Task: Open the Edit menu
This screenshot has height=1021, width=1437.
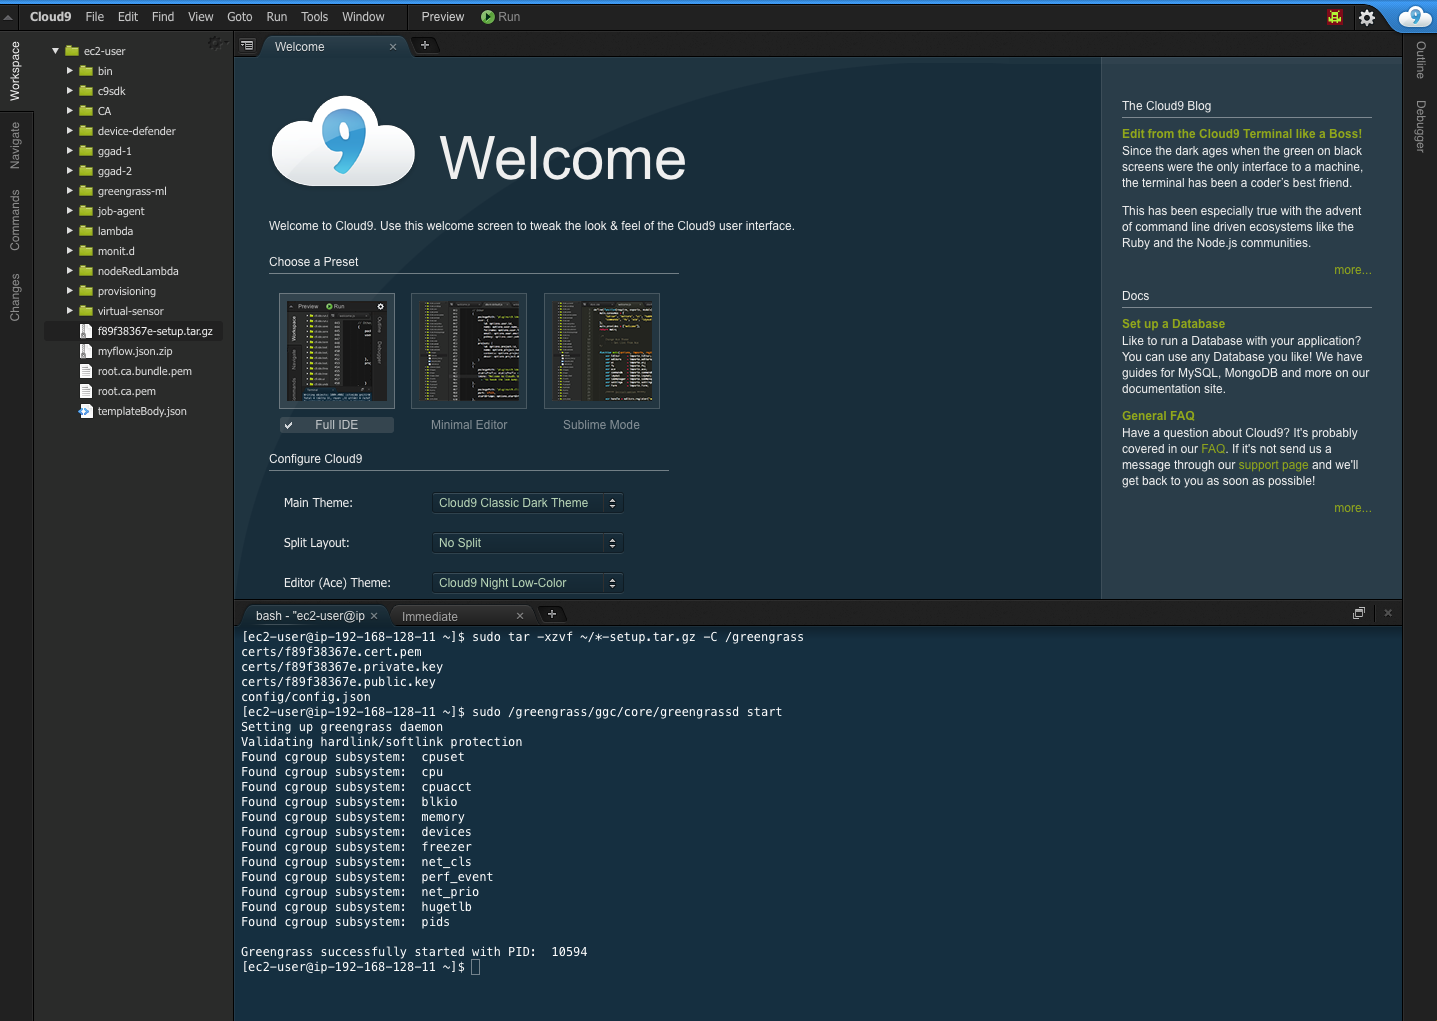Action: click(128, 17)
